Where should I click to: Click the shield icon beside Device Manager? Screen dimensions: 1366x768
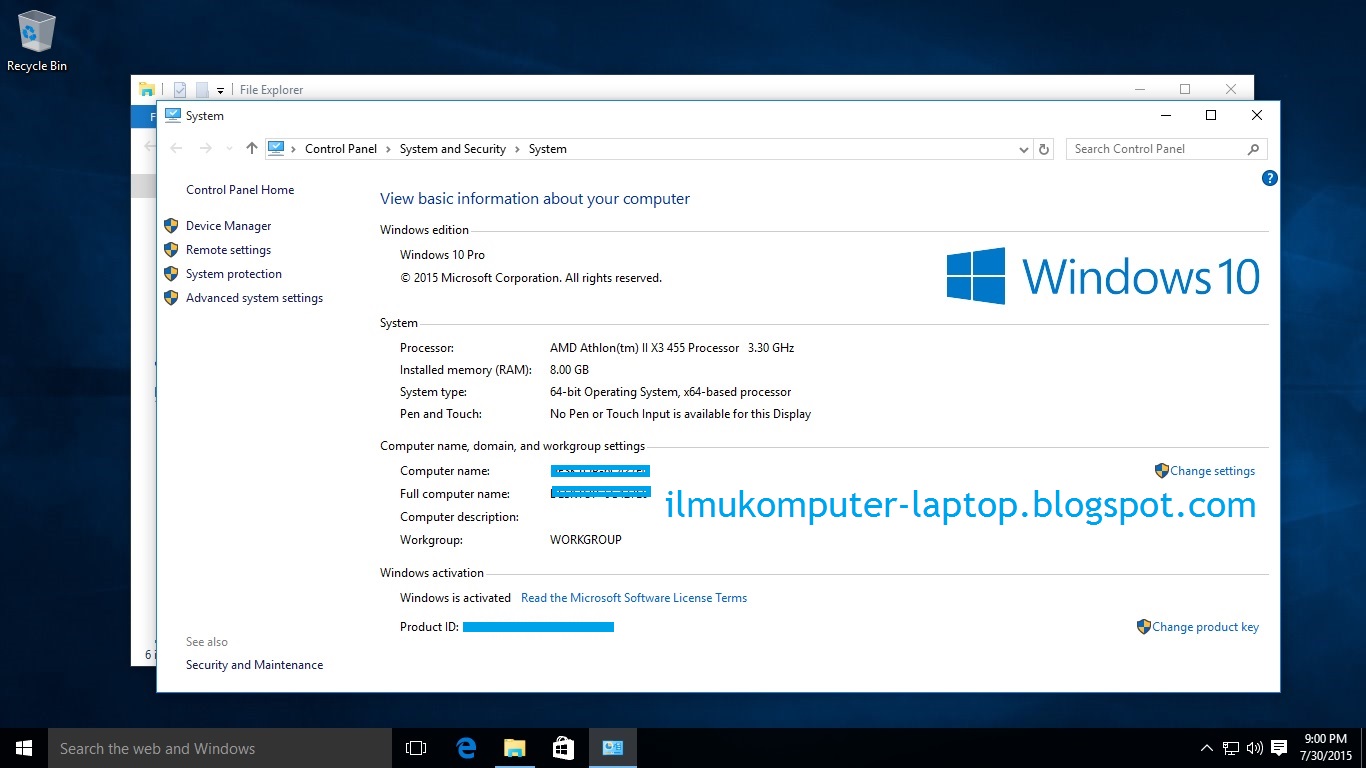(171, 226)
